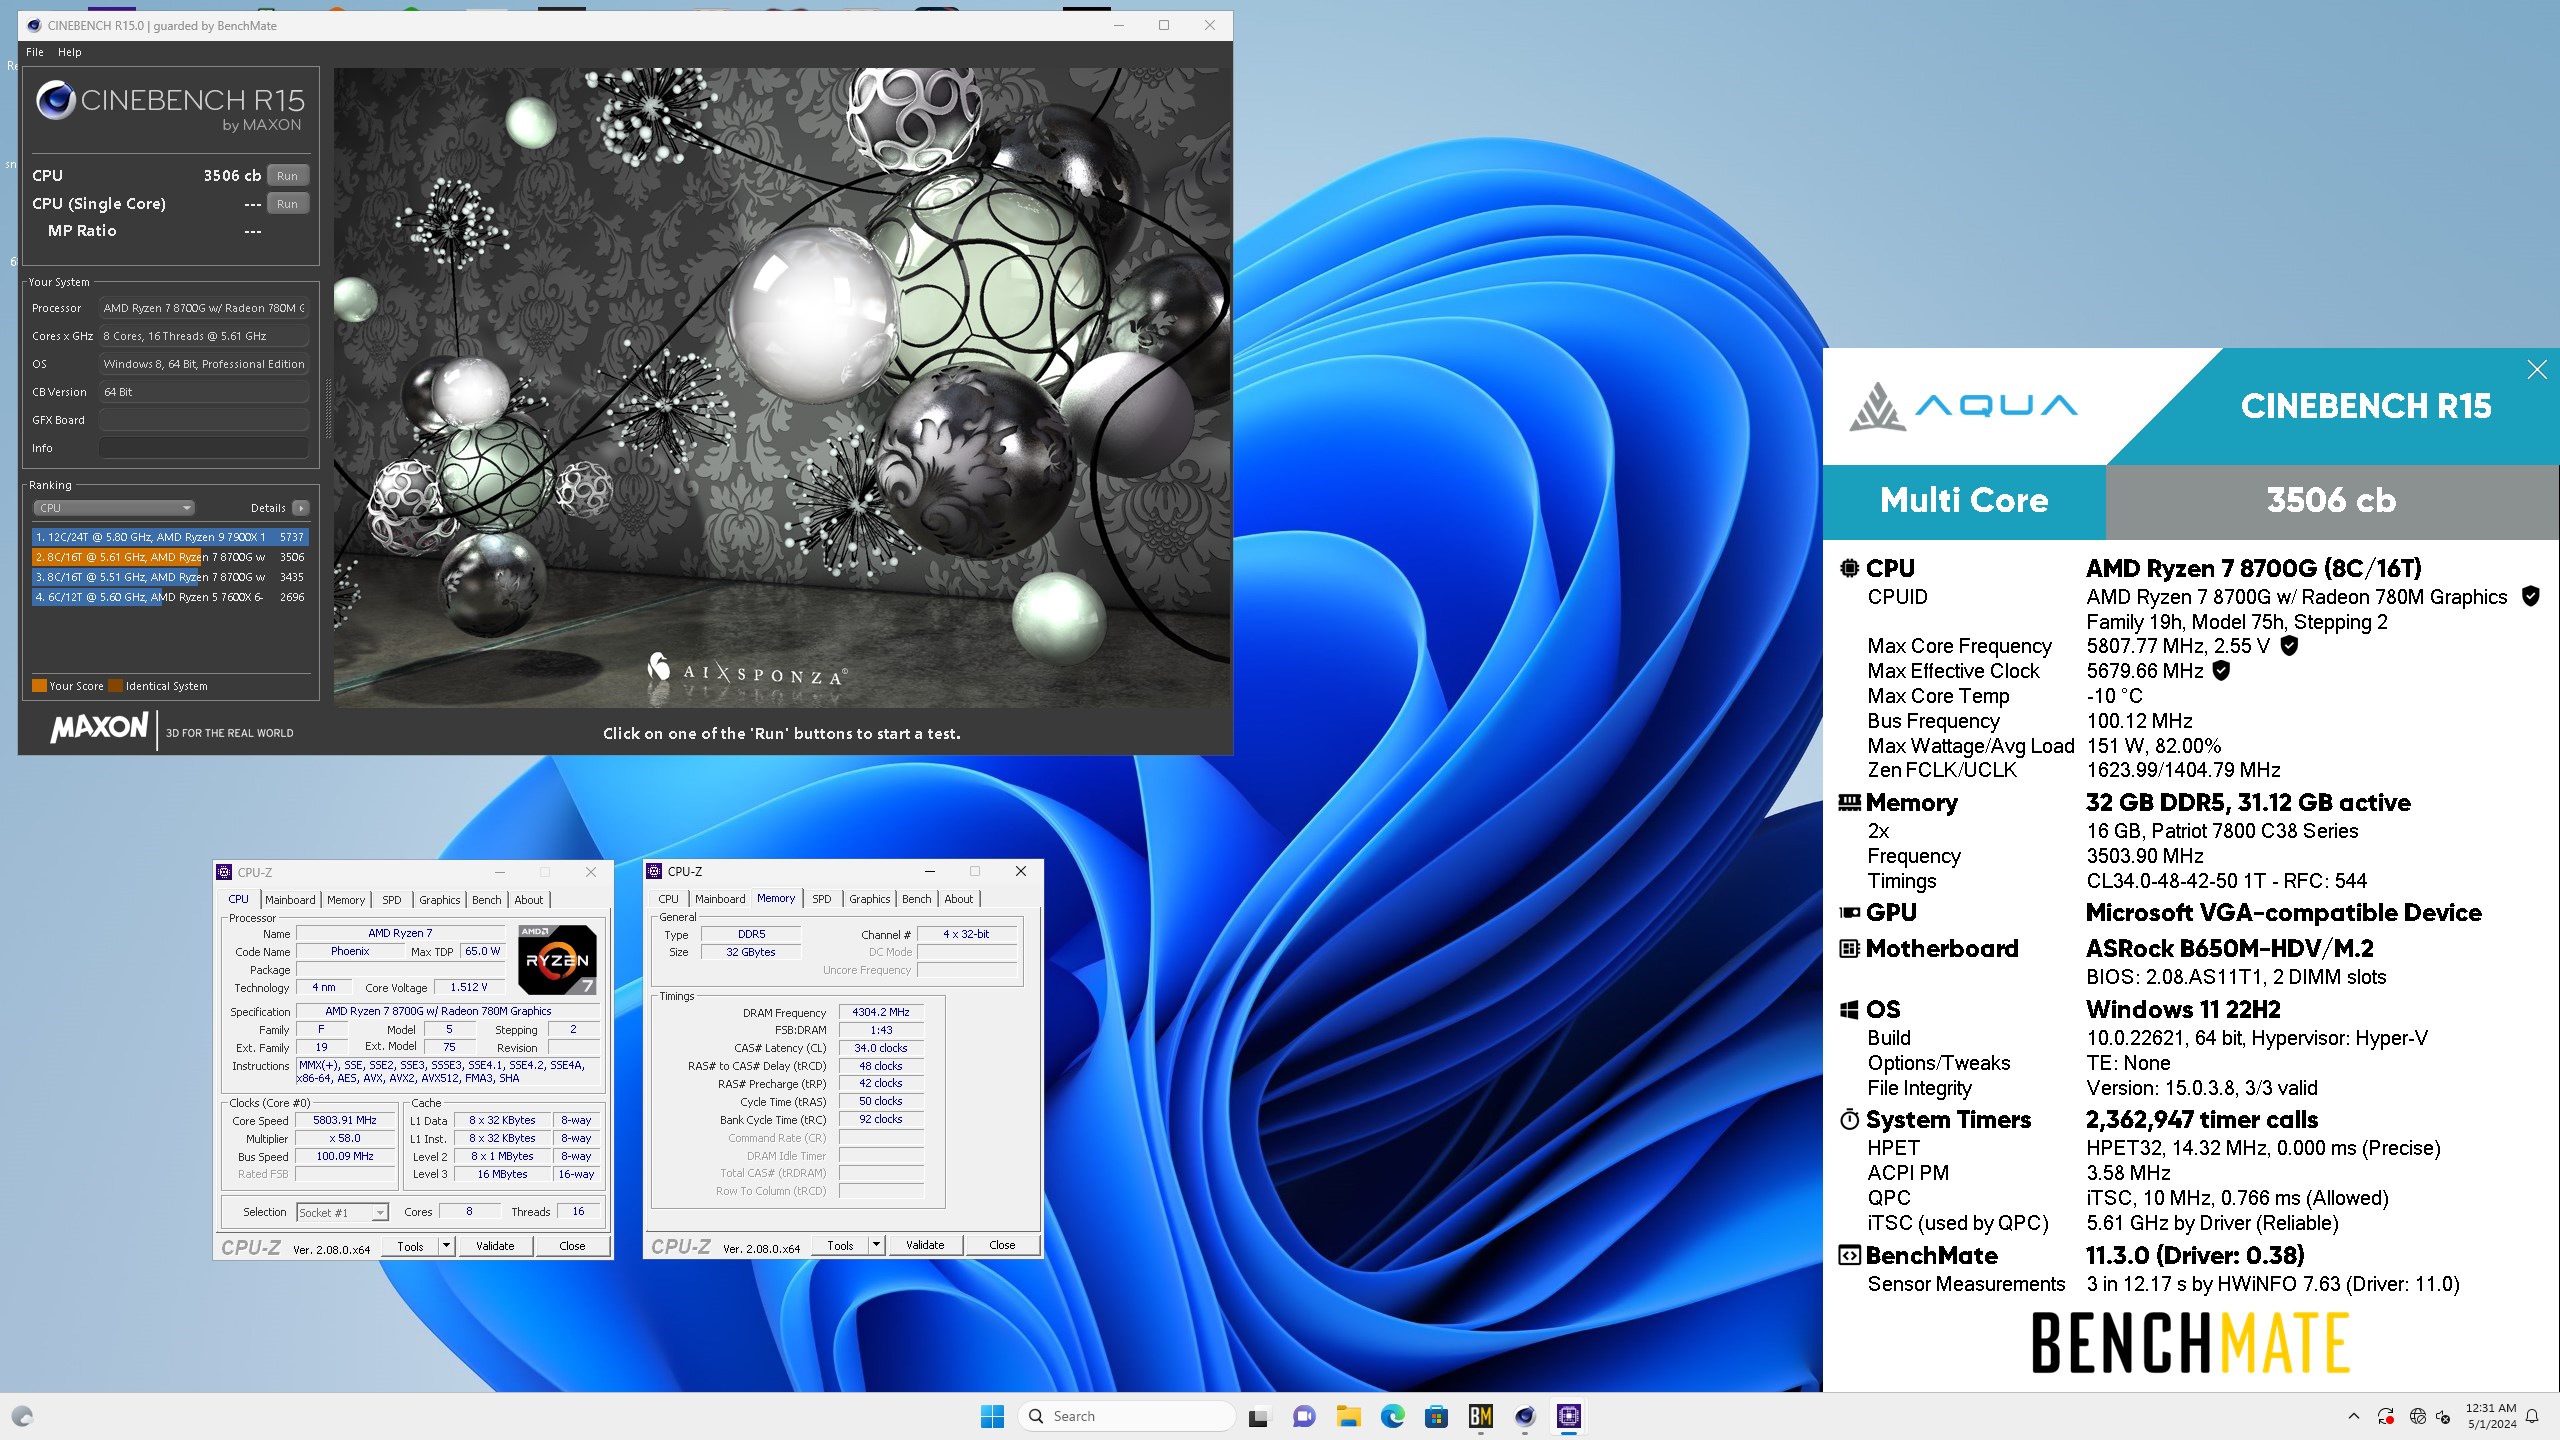
Task: Run the CPU (Single Core) test
Action: click(x=287, y=203)
